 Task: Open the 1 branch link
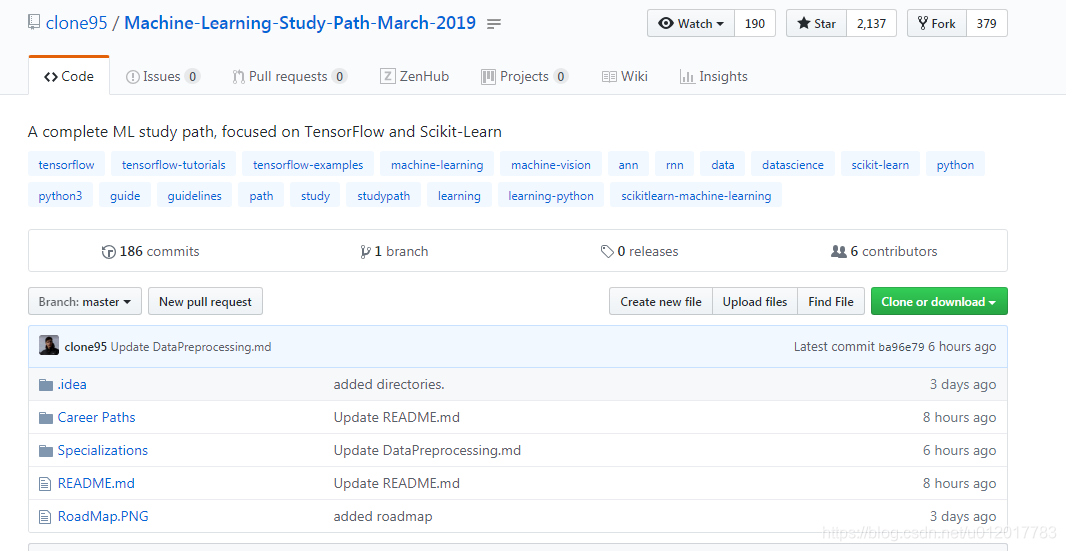pos(394,252)
